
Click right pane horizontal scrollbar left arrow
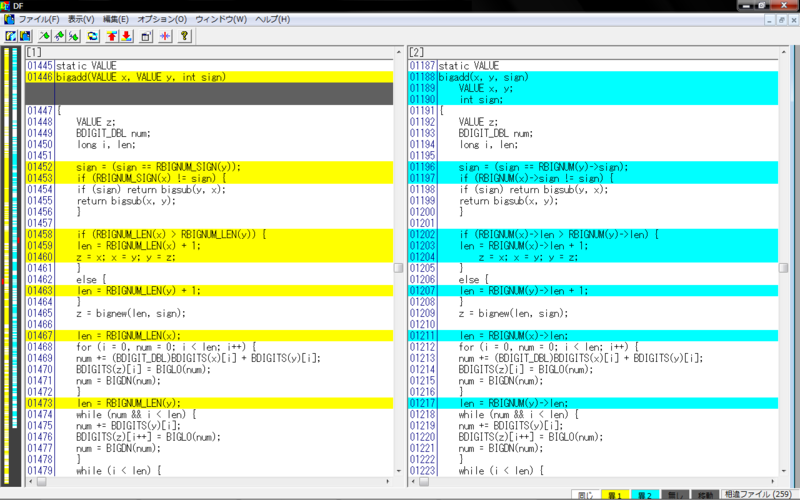414,481
